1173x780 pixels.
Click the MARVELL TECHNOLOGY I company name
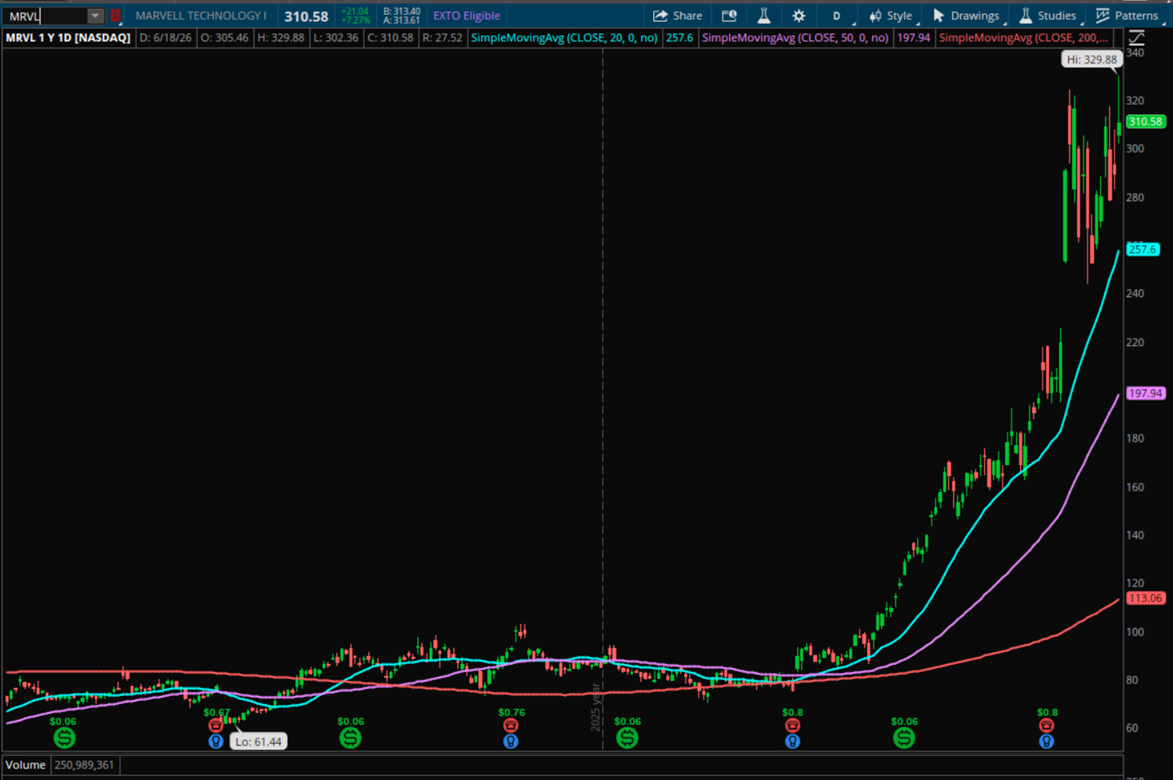point(201,16)
